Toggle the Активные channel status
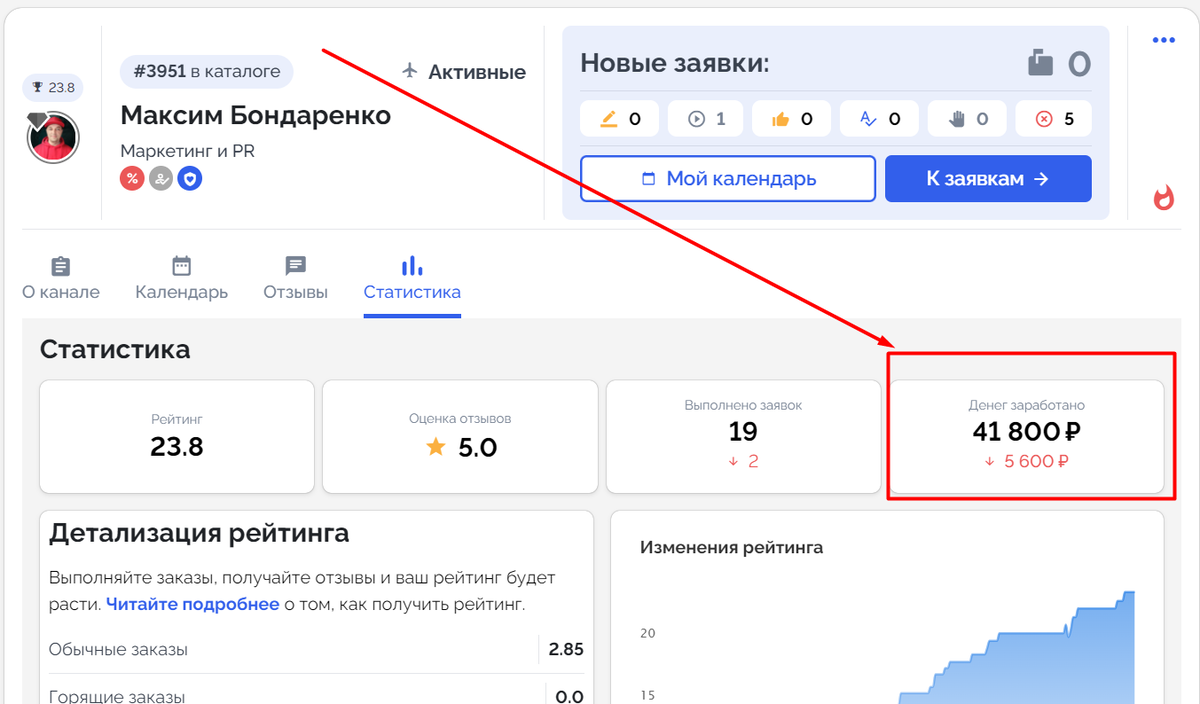This screenshot has height=704, width=1200. 463,72
